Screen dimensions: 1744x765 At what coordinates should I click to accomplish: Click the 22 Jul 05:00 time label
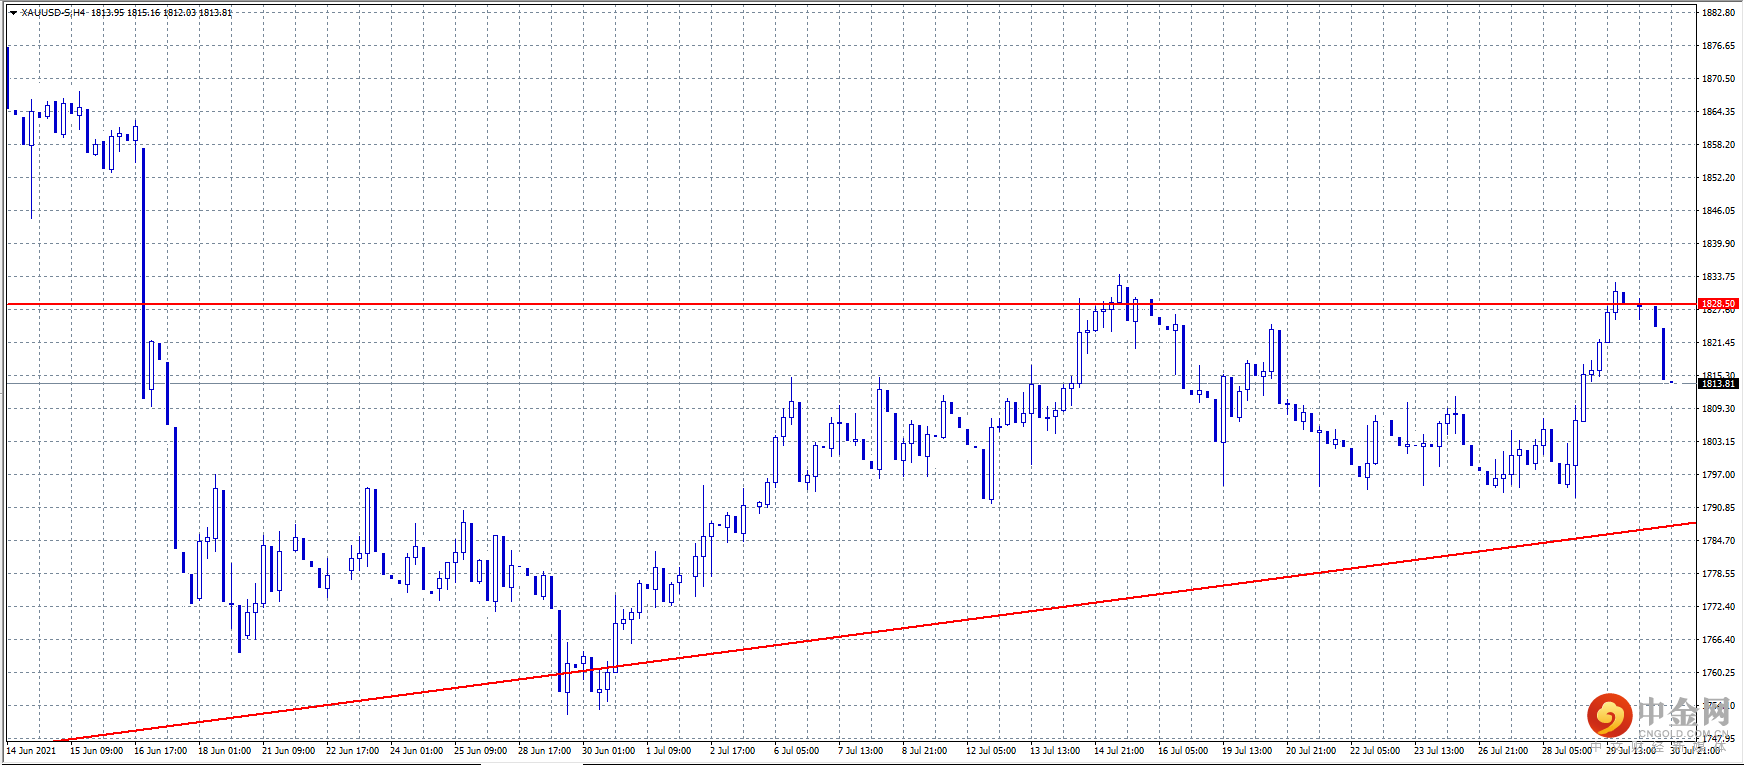pyautogui.click(x=1375, y=751)
